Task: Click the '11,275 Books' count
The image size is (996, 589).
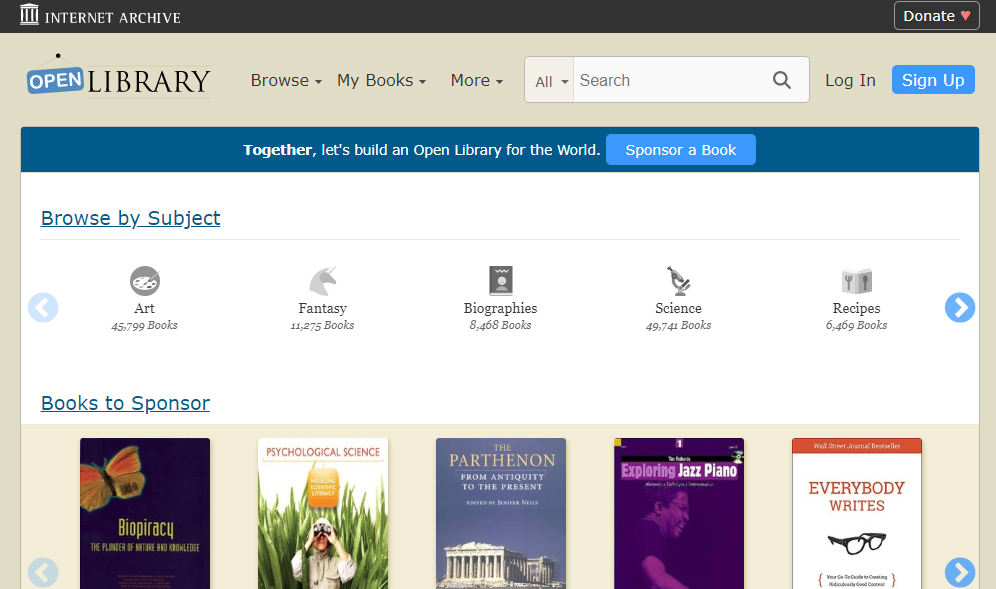Action: coord(322,325)
